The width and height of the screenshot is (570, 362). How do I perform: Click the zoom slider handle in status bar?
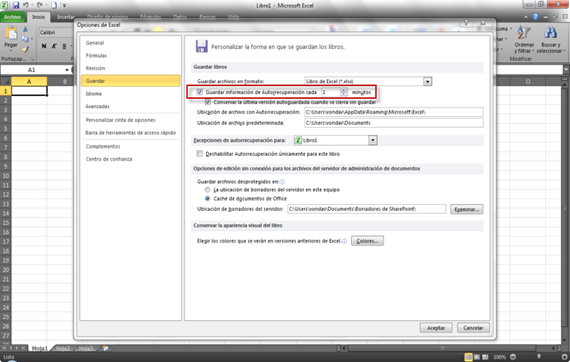(x=539, y=357)
